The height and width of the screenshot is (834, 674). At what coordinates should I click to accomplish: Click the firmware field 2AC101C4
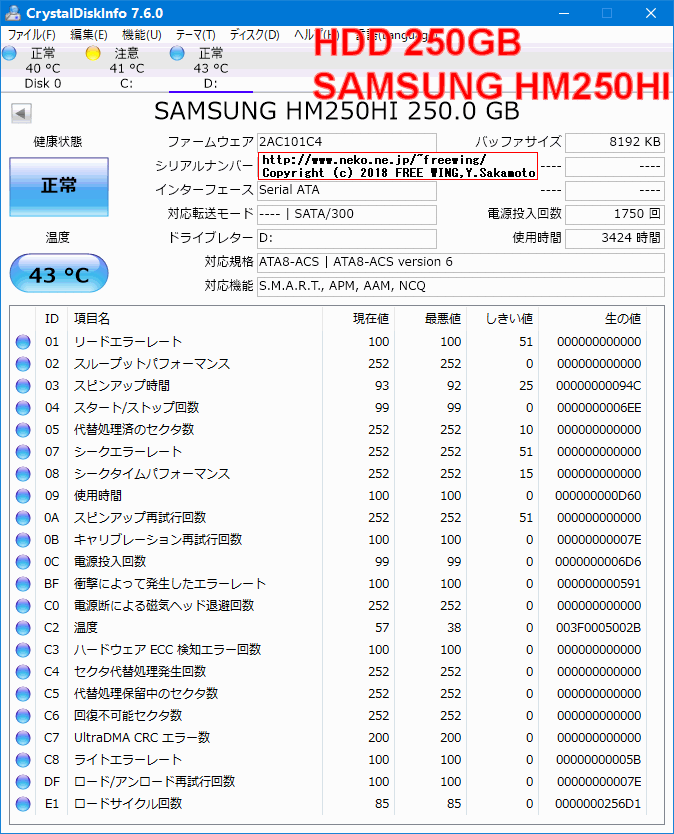click(x=347, y=143)
